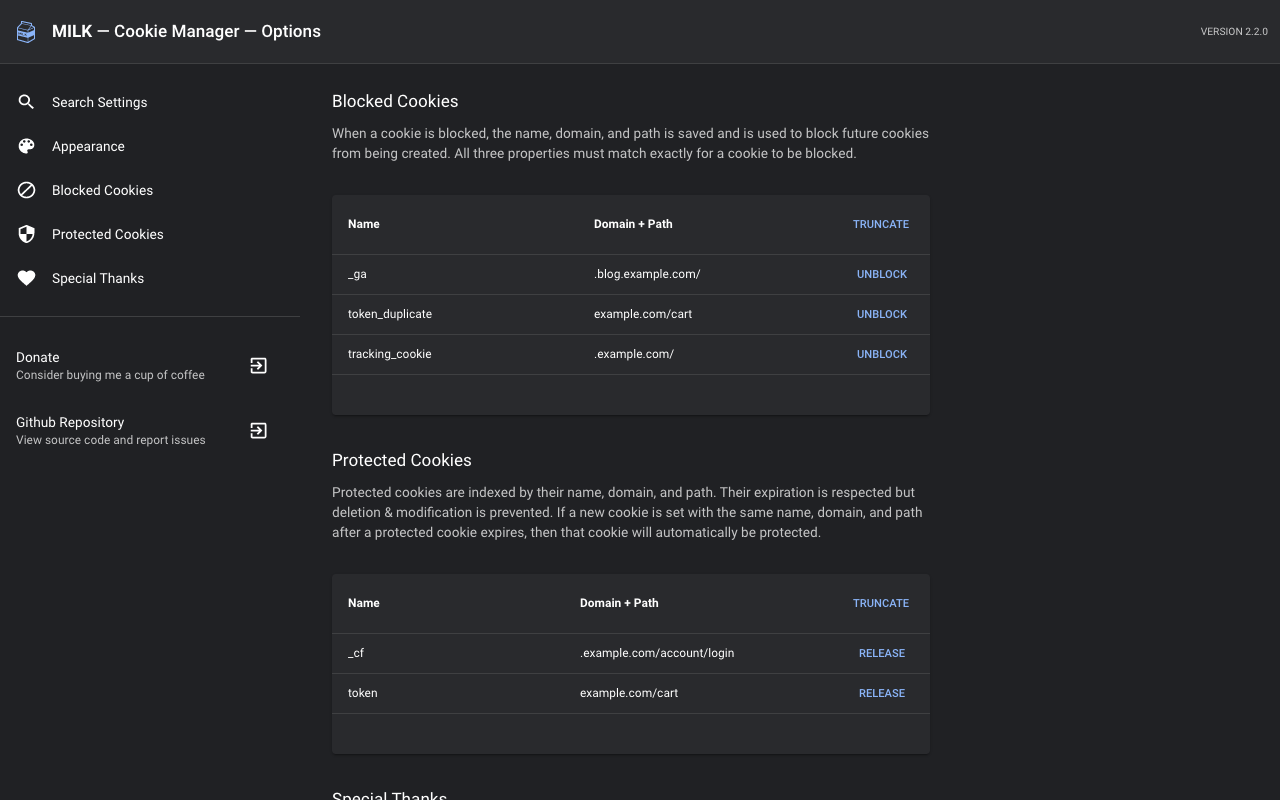Click the .example.com/ domain cell
The image size is (1280, 800).
(x=634, y=354)
